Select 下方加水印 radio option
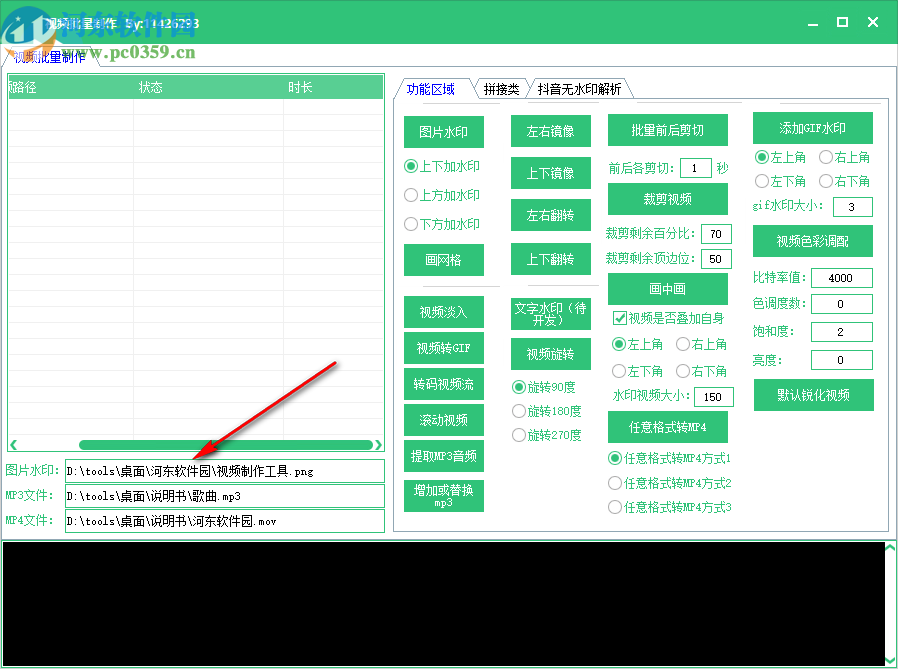 [442, 224]
